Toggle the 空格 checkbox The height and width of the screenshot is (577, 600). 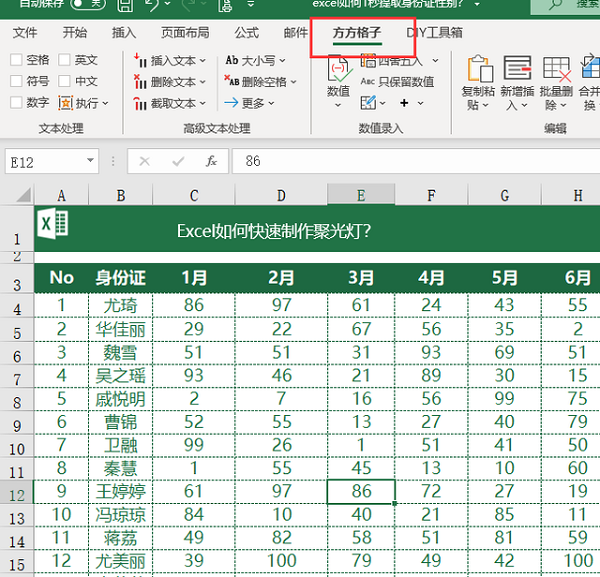point(16,60)
